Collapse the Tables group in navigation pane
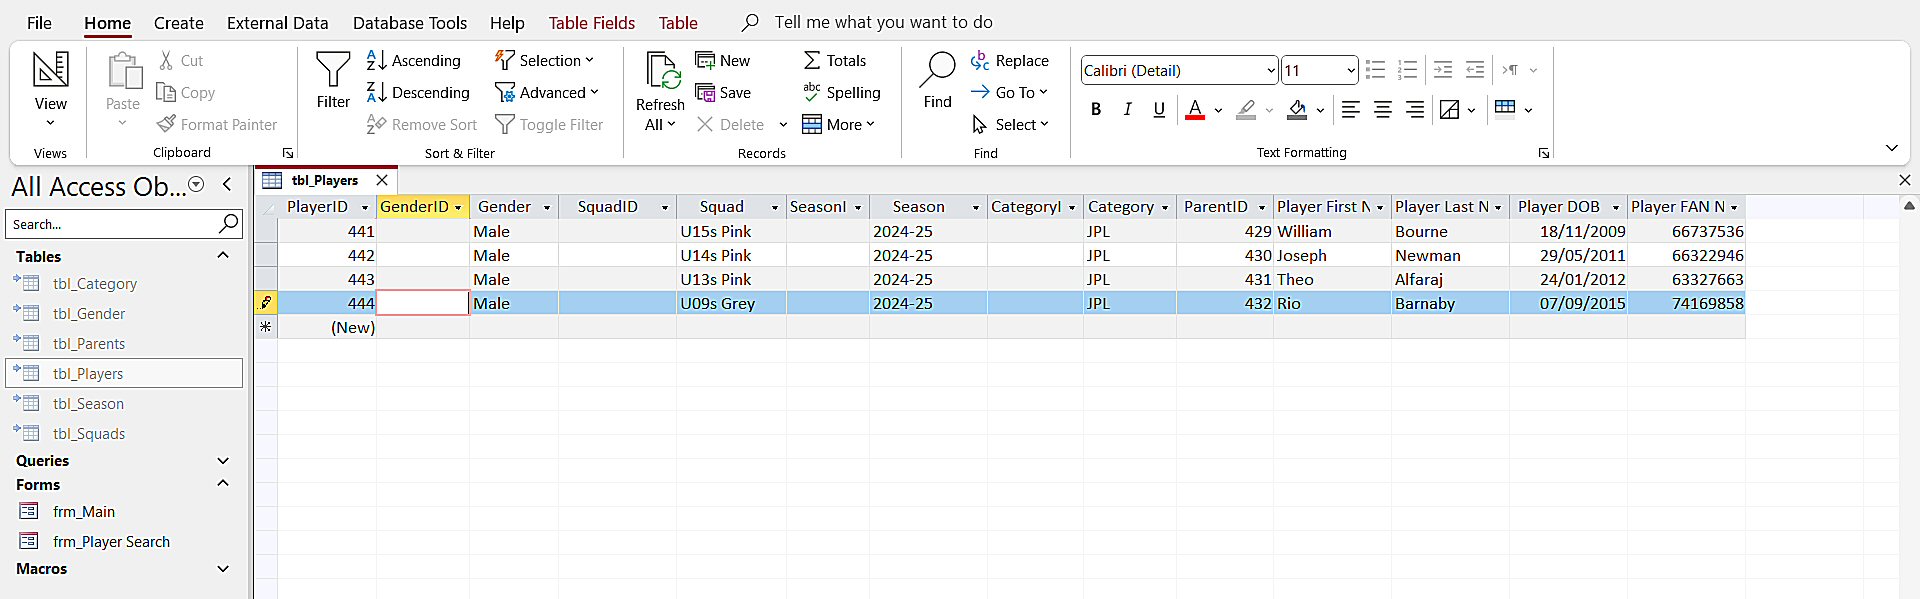 (x=223, y=256)
